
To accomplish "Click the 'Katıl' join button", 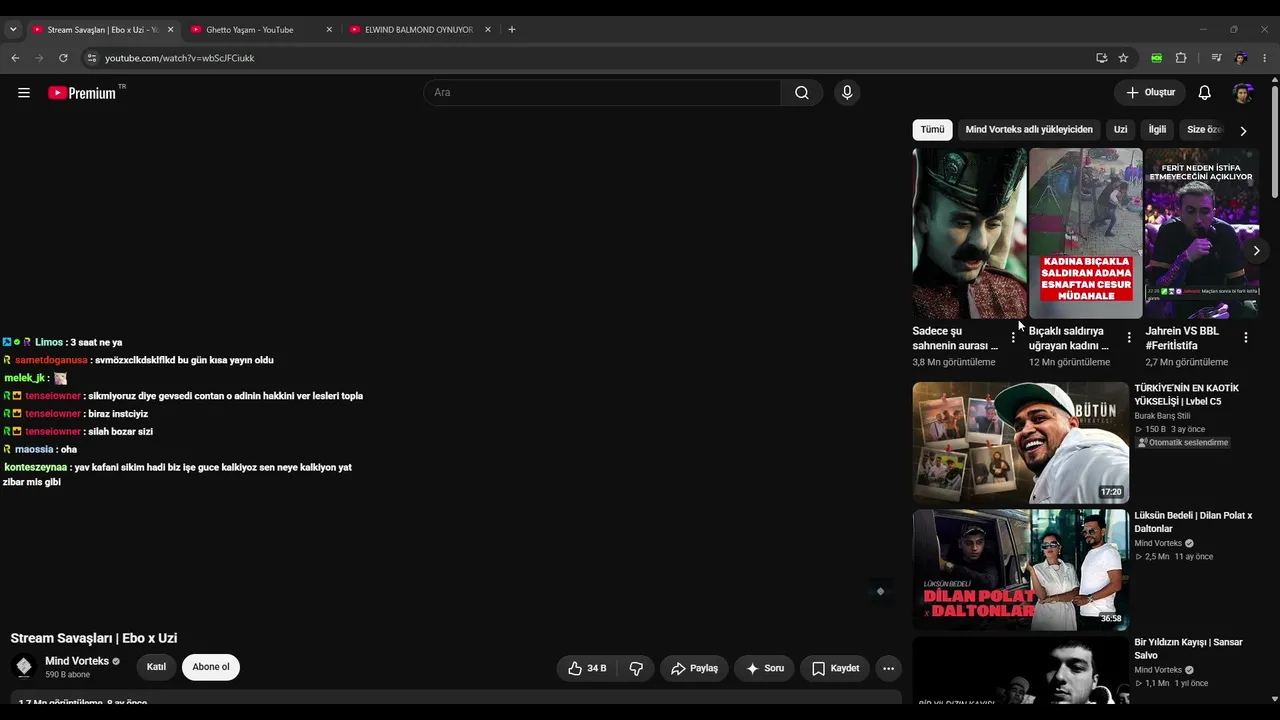I will 156,667.
